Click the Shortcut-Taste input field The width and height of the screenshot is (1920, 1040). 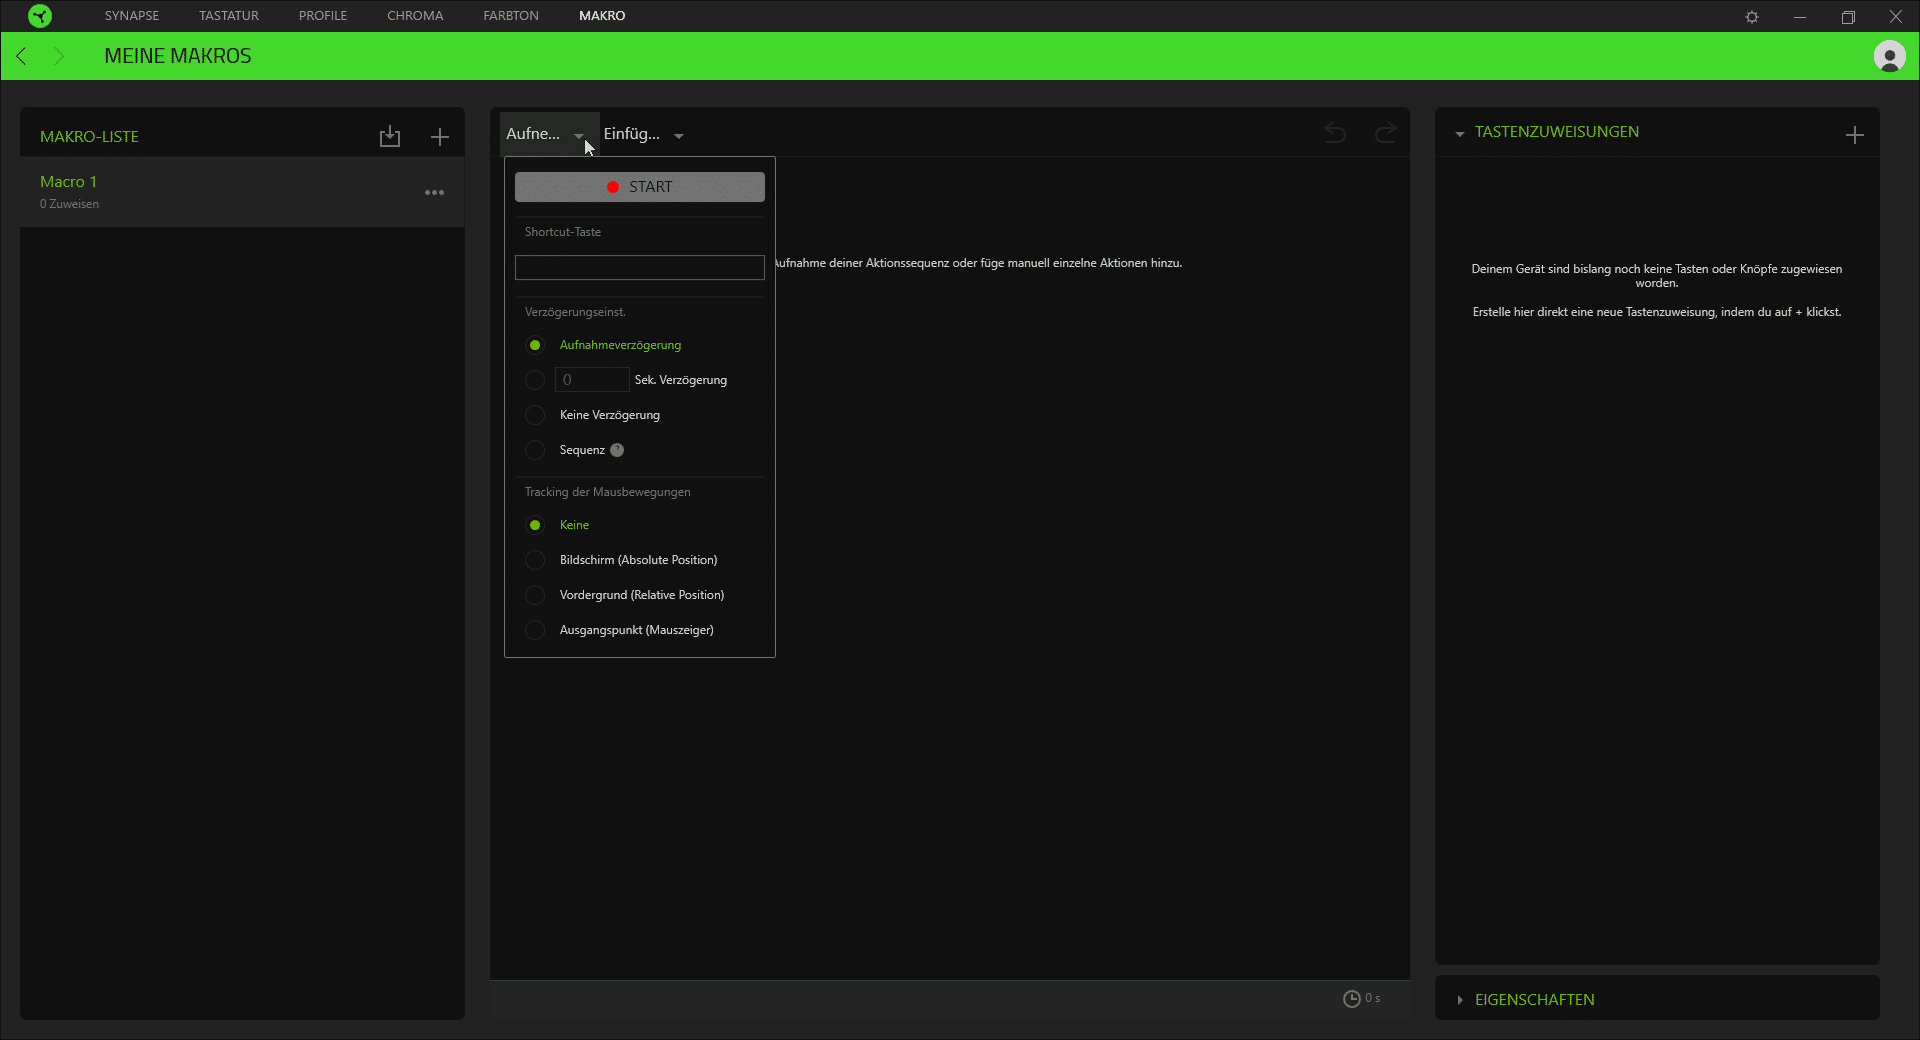639,267
